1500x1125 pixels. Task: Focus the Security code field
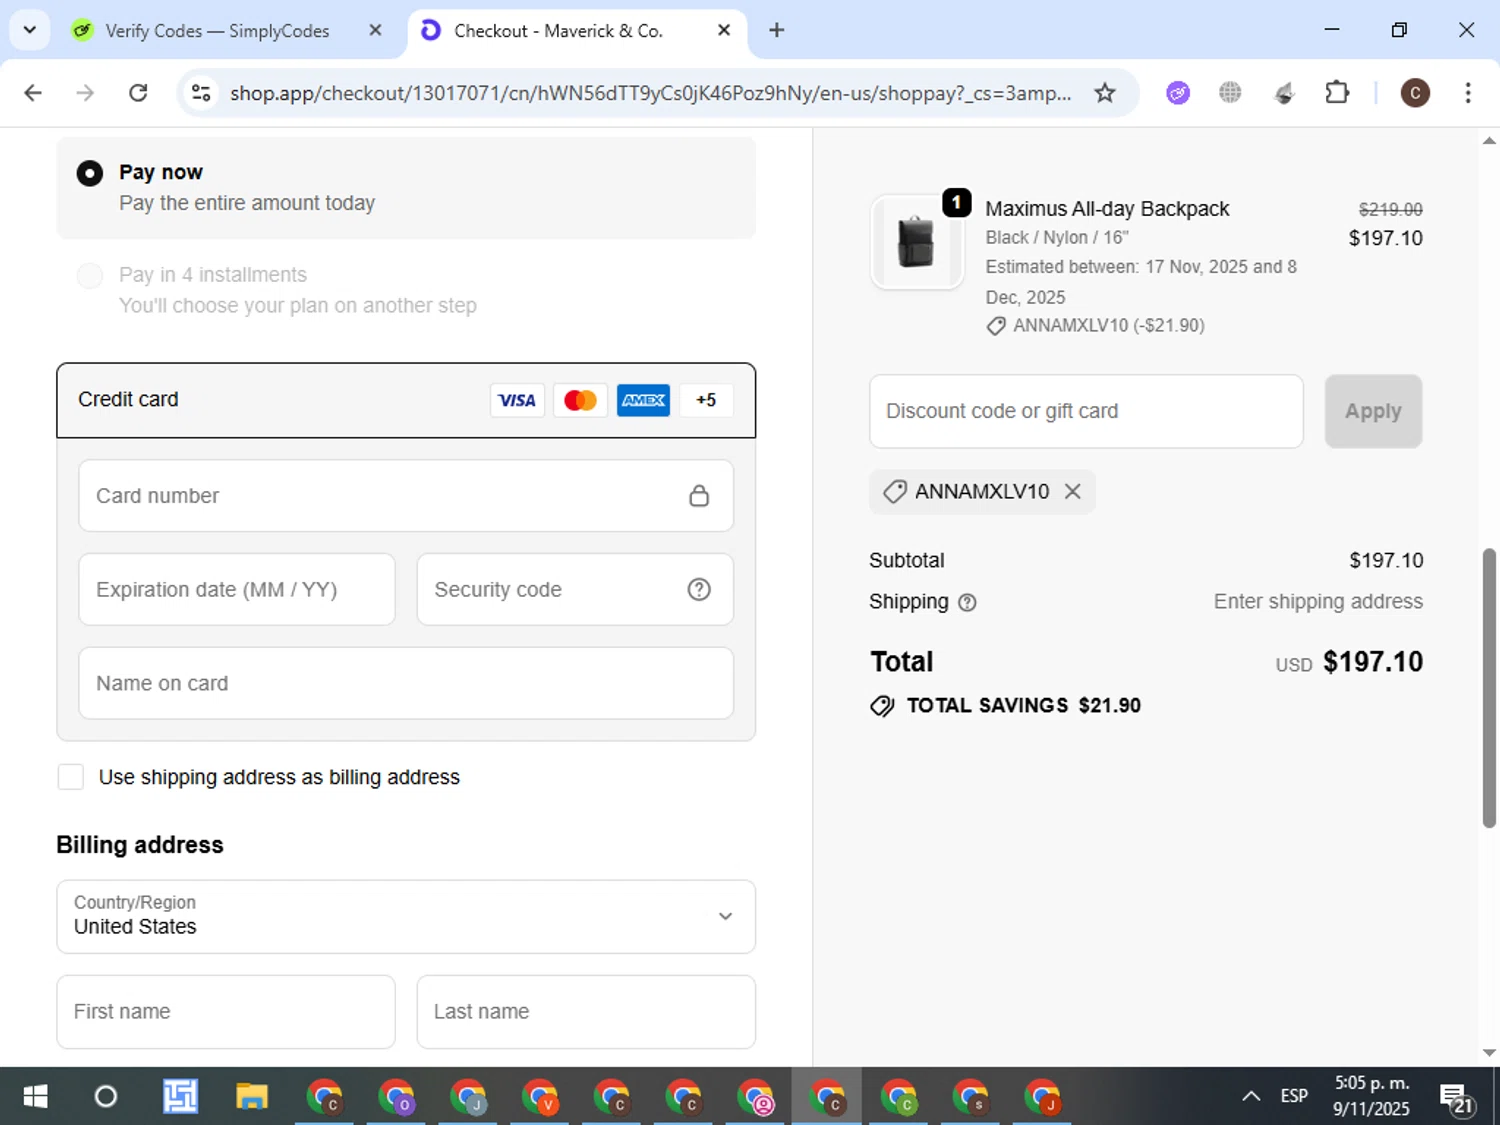pyautogui.click(x=575, y=590)
